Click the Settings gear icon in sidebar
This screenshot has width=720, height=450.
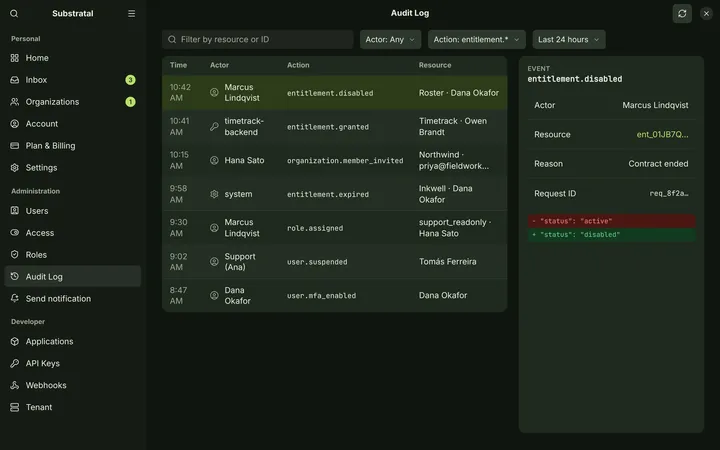click(x=15, y=168)
